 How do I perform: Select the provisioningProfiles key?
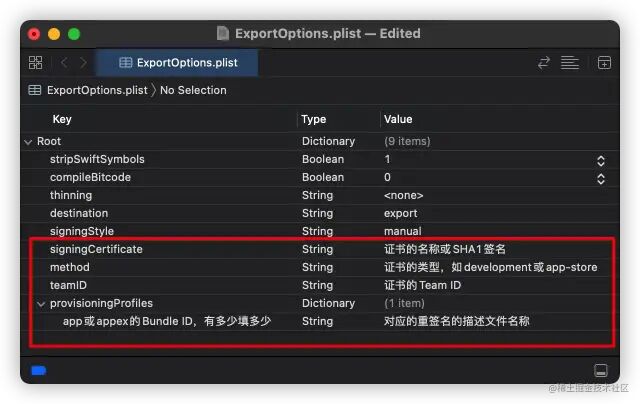pos(101,303)
